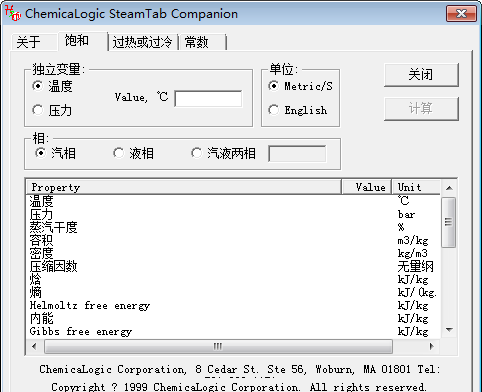Select the 液相 phase option
This screenshot has height=392, width=482.
pyautogui.click(x=134, y=154)
